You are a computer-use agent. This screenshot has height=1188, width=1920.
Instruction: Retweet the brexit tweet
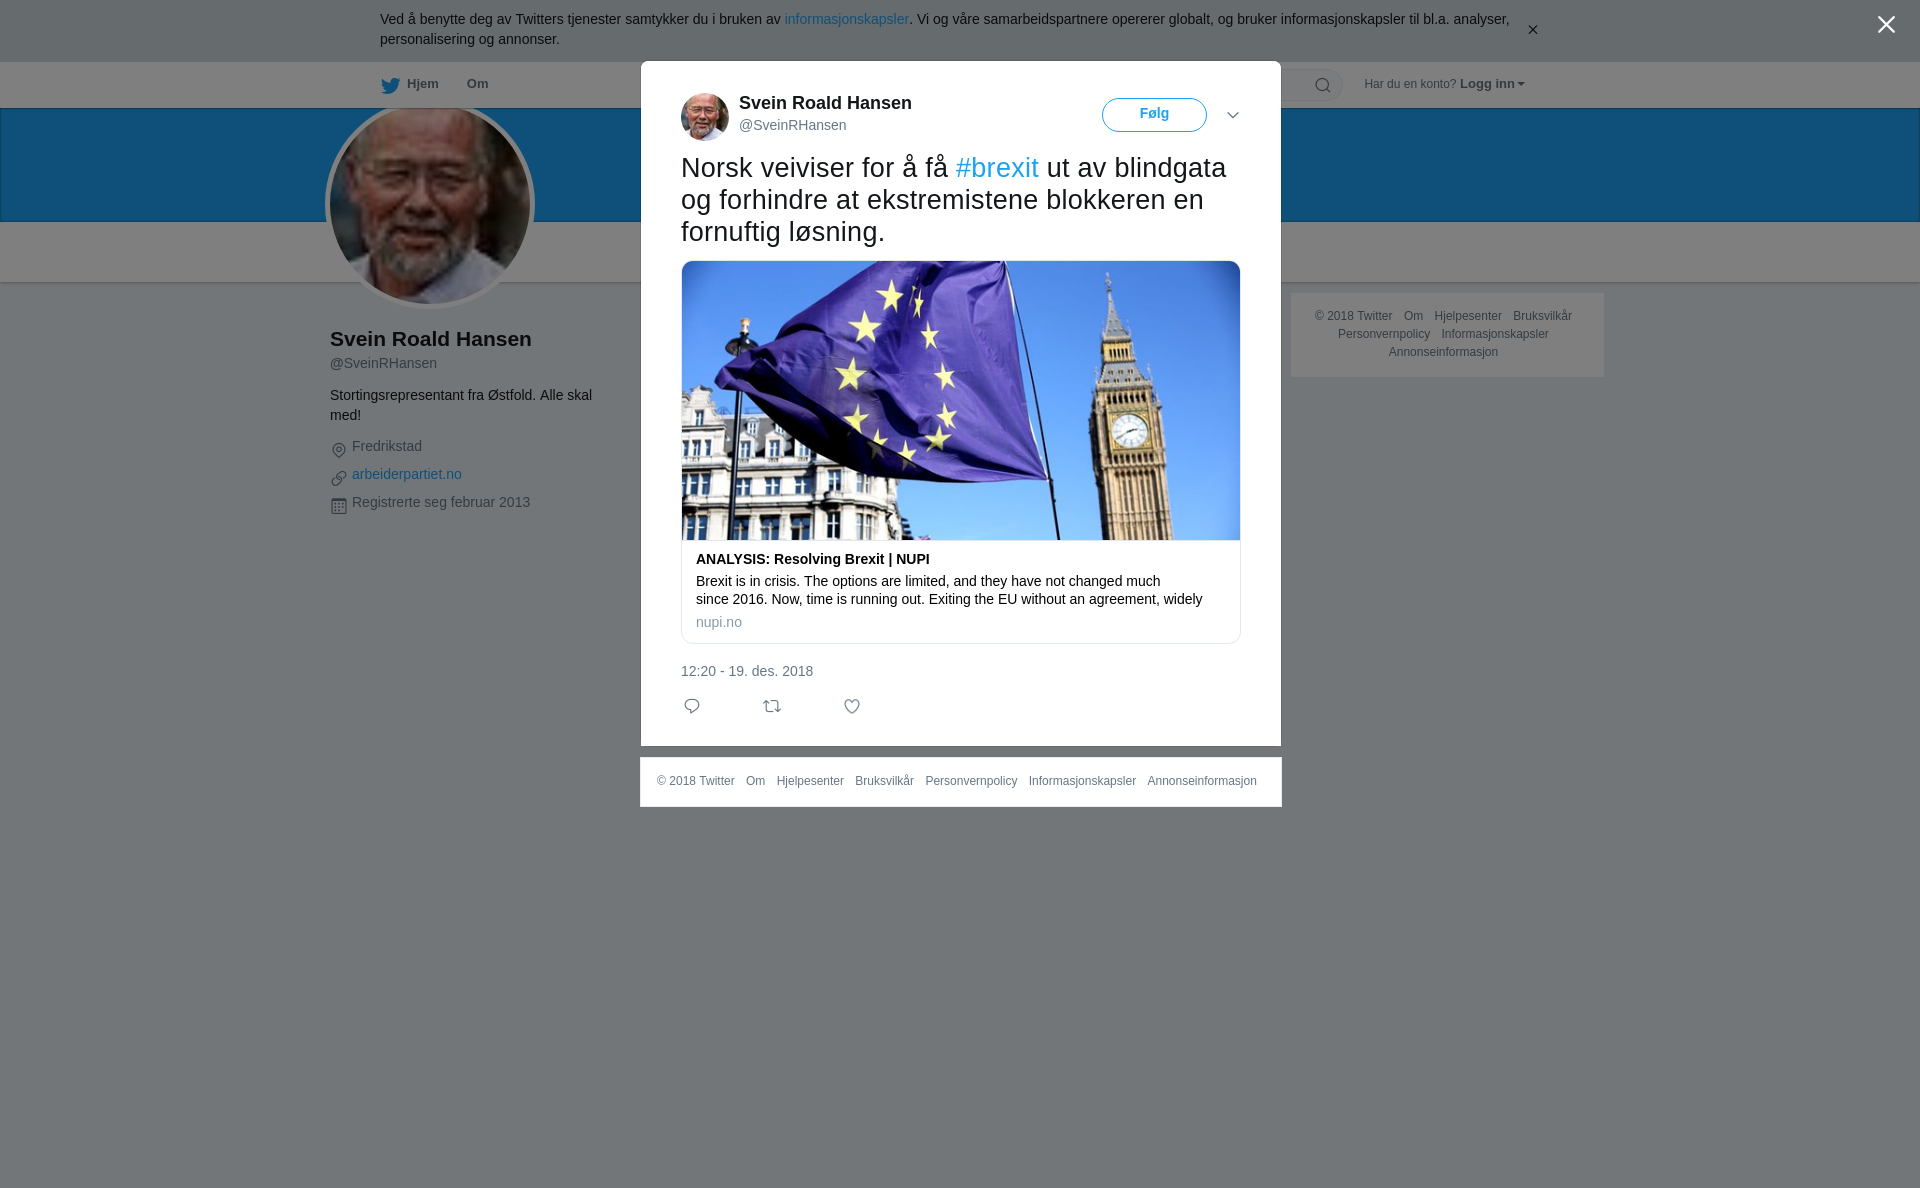[772, 706]
